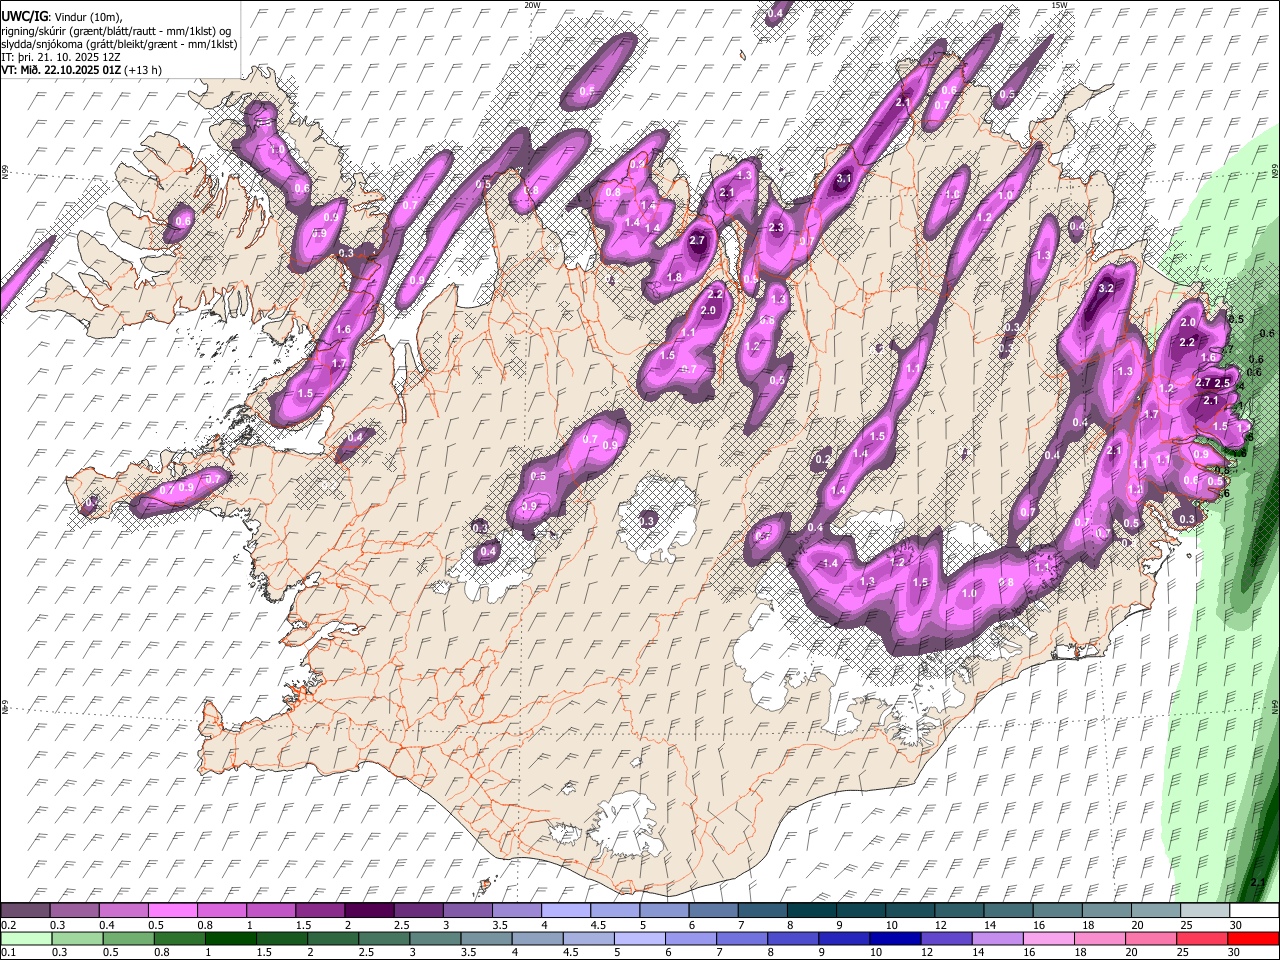Select the 2.3 snowfall value on the map

point(776,227)
